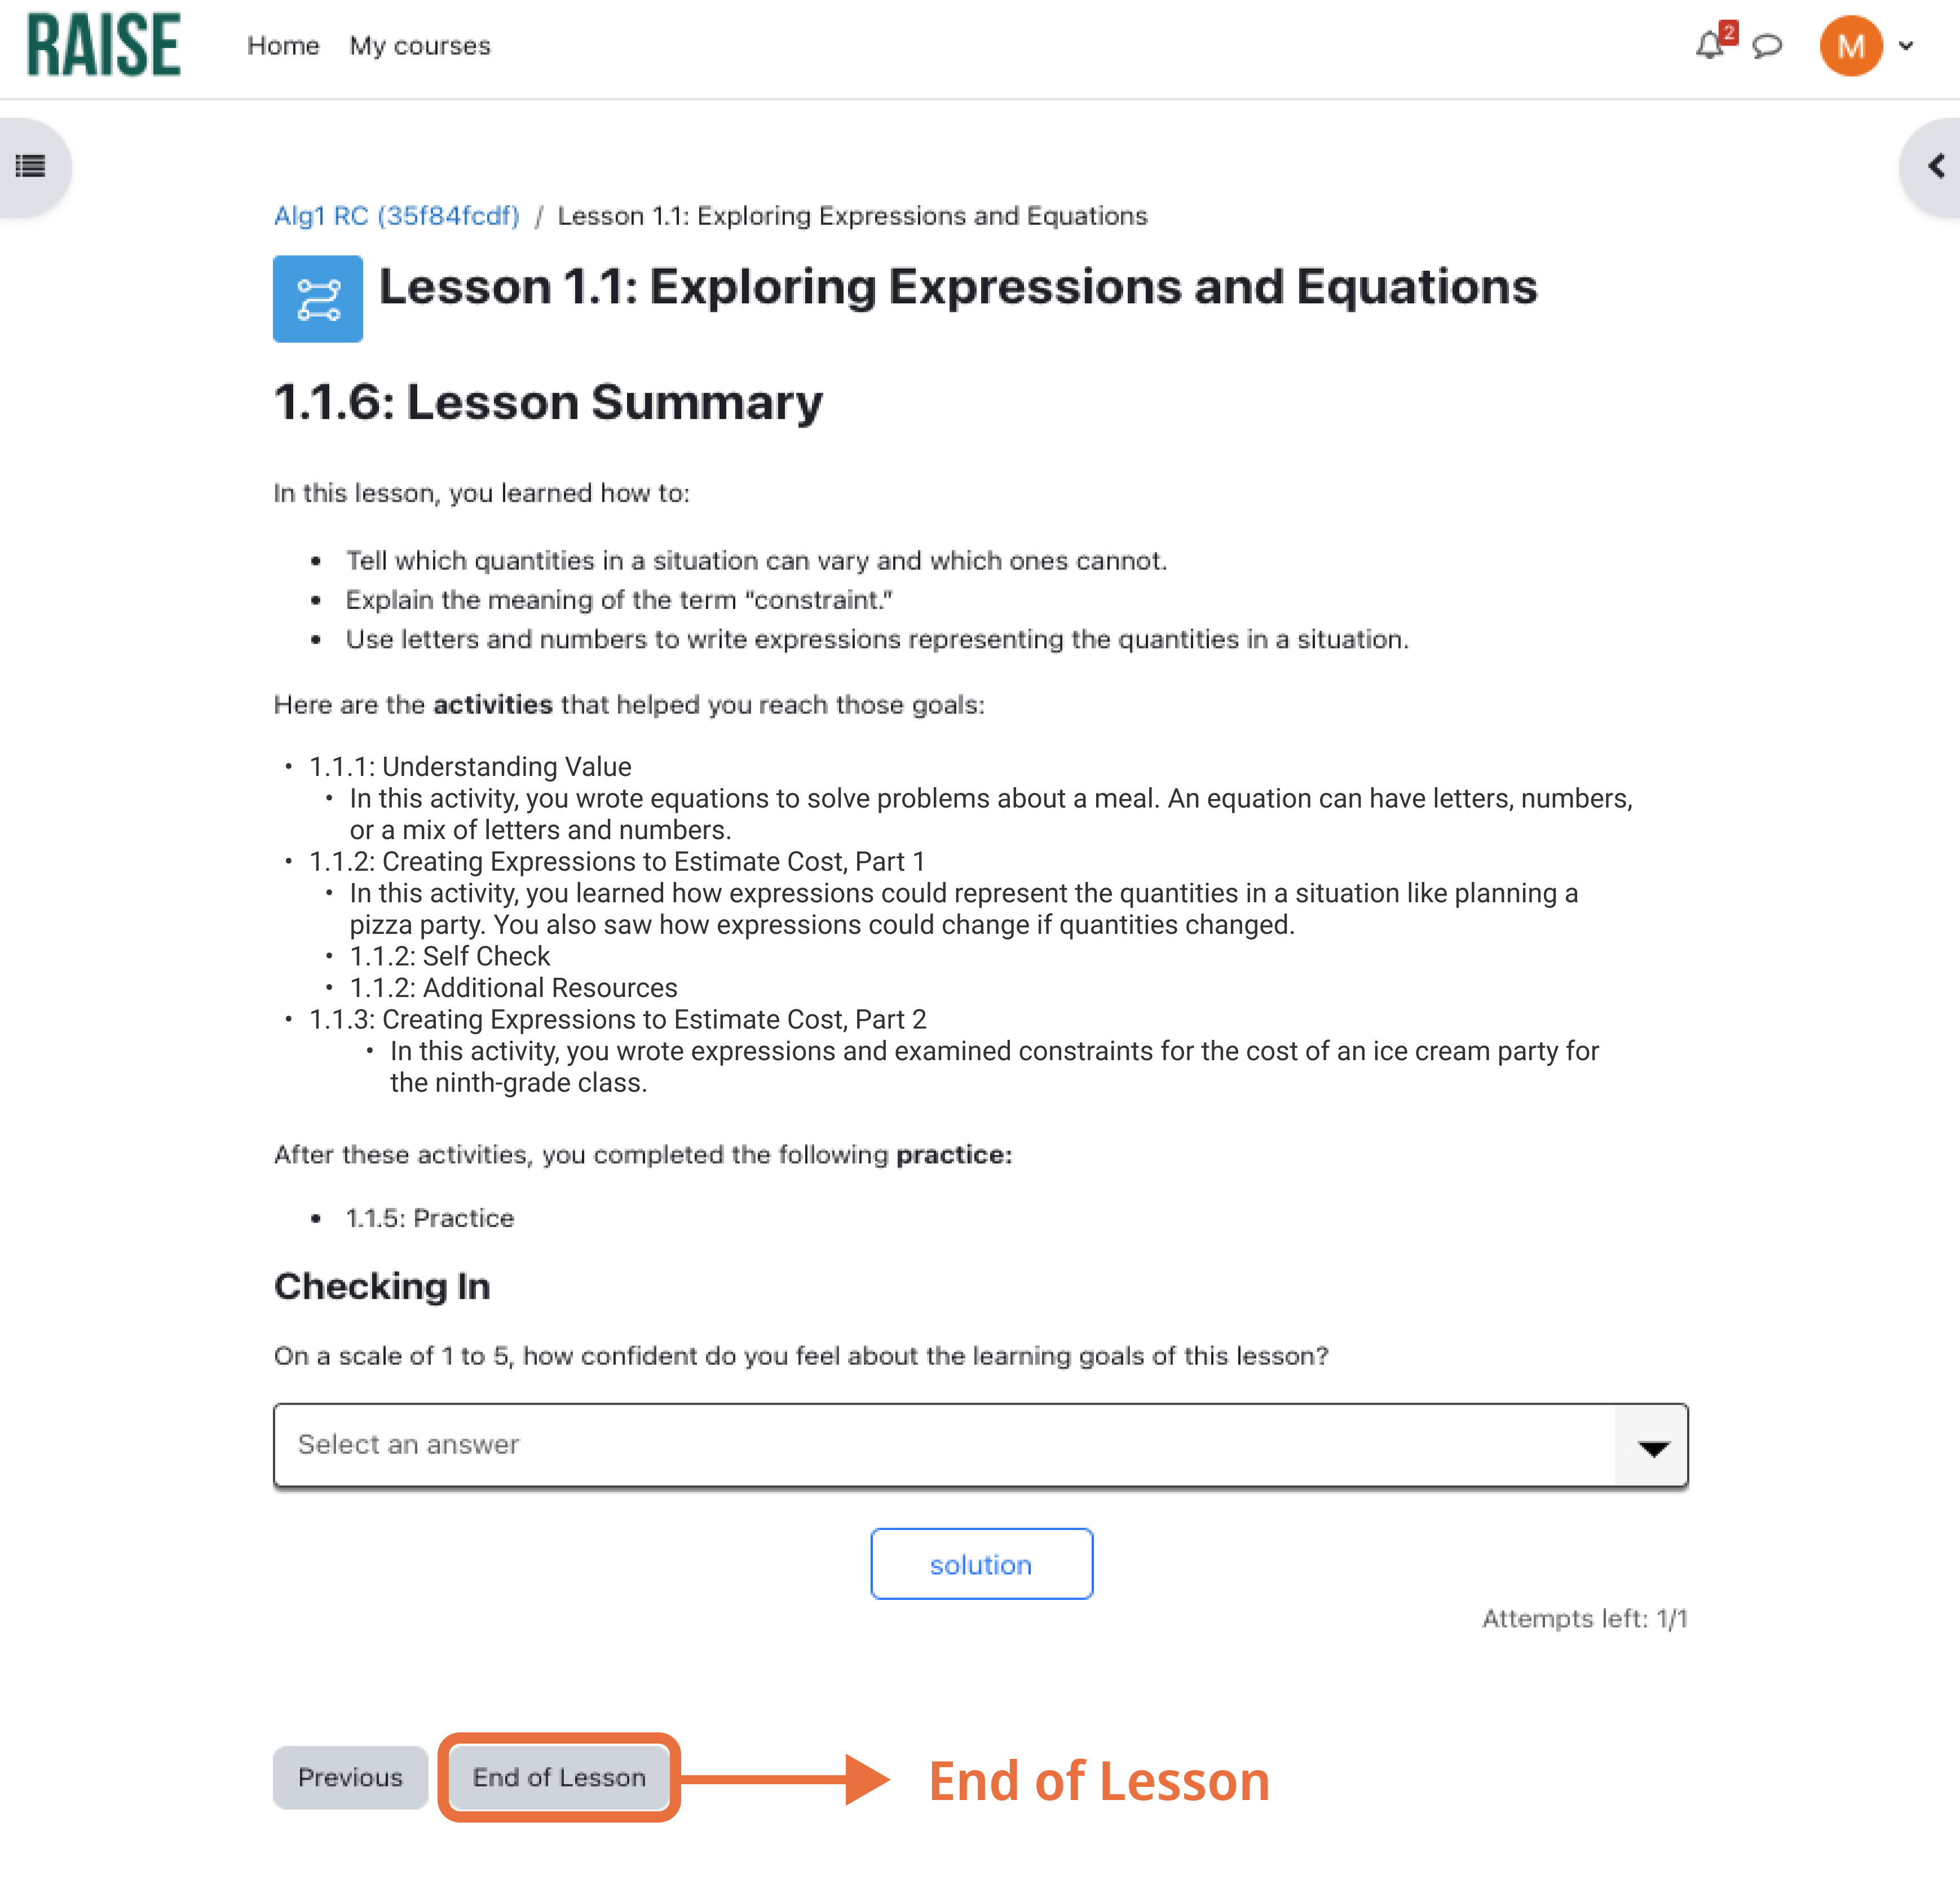Open the notifications bell
Screen dimensions: 1960x1888
click(x=1709, y=46)
